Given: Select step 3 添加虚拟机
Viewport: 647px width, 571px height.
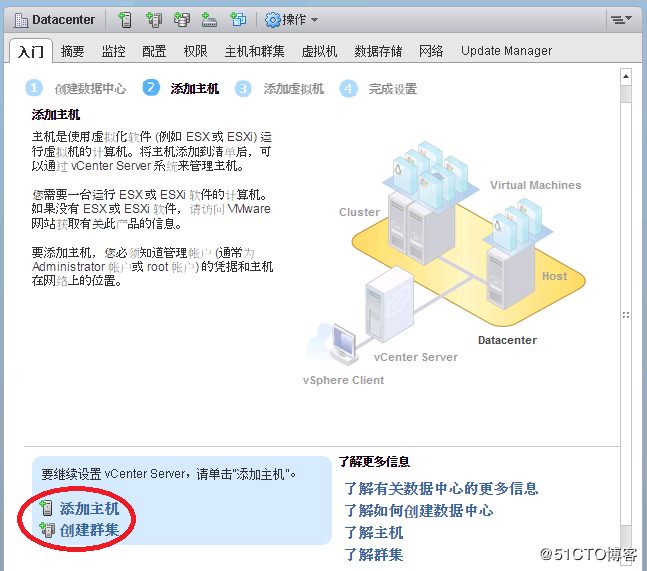Looking at the screenshot, I should (280, 88).
